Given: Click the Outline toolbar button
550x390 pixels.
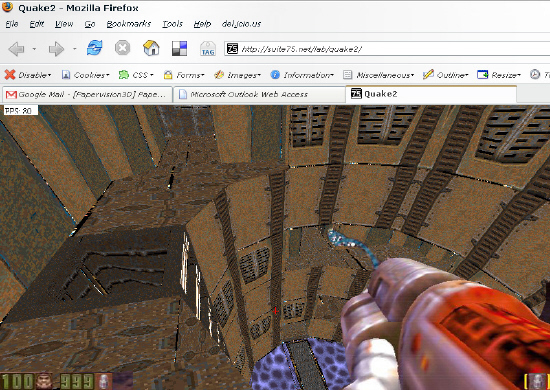Looking at the screenshot, I should (445, 75).
